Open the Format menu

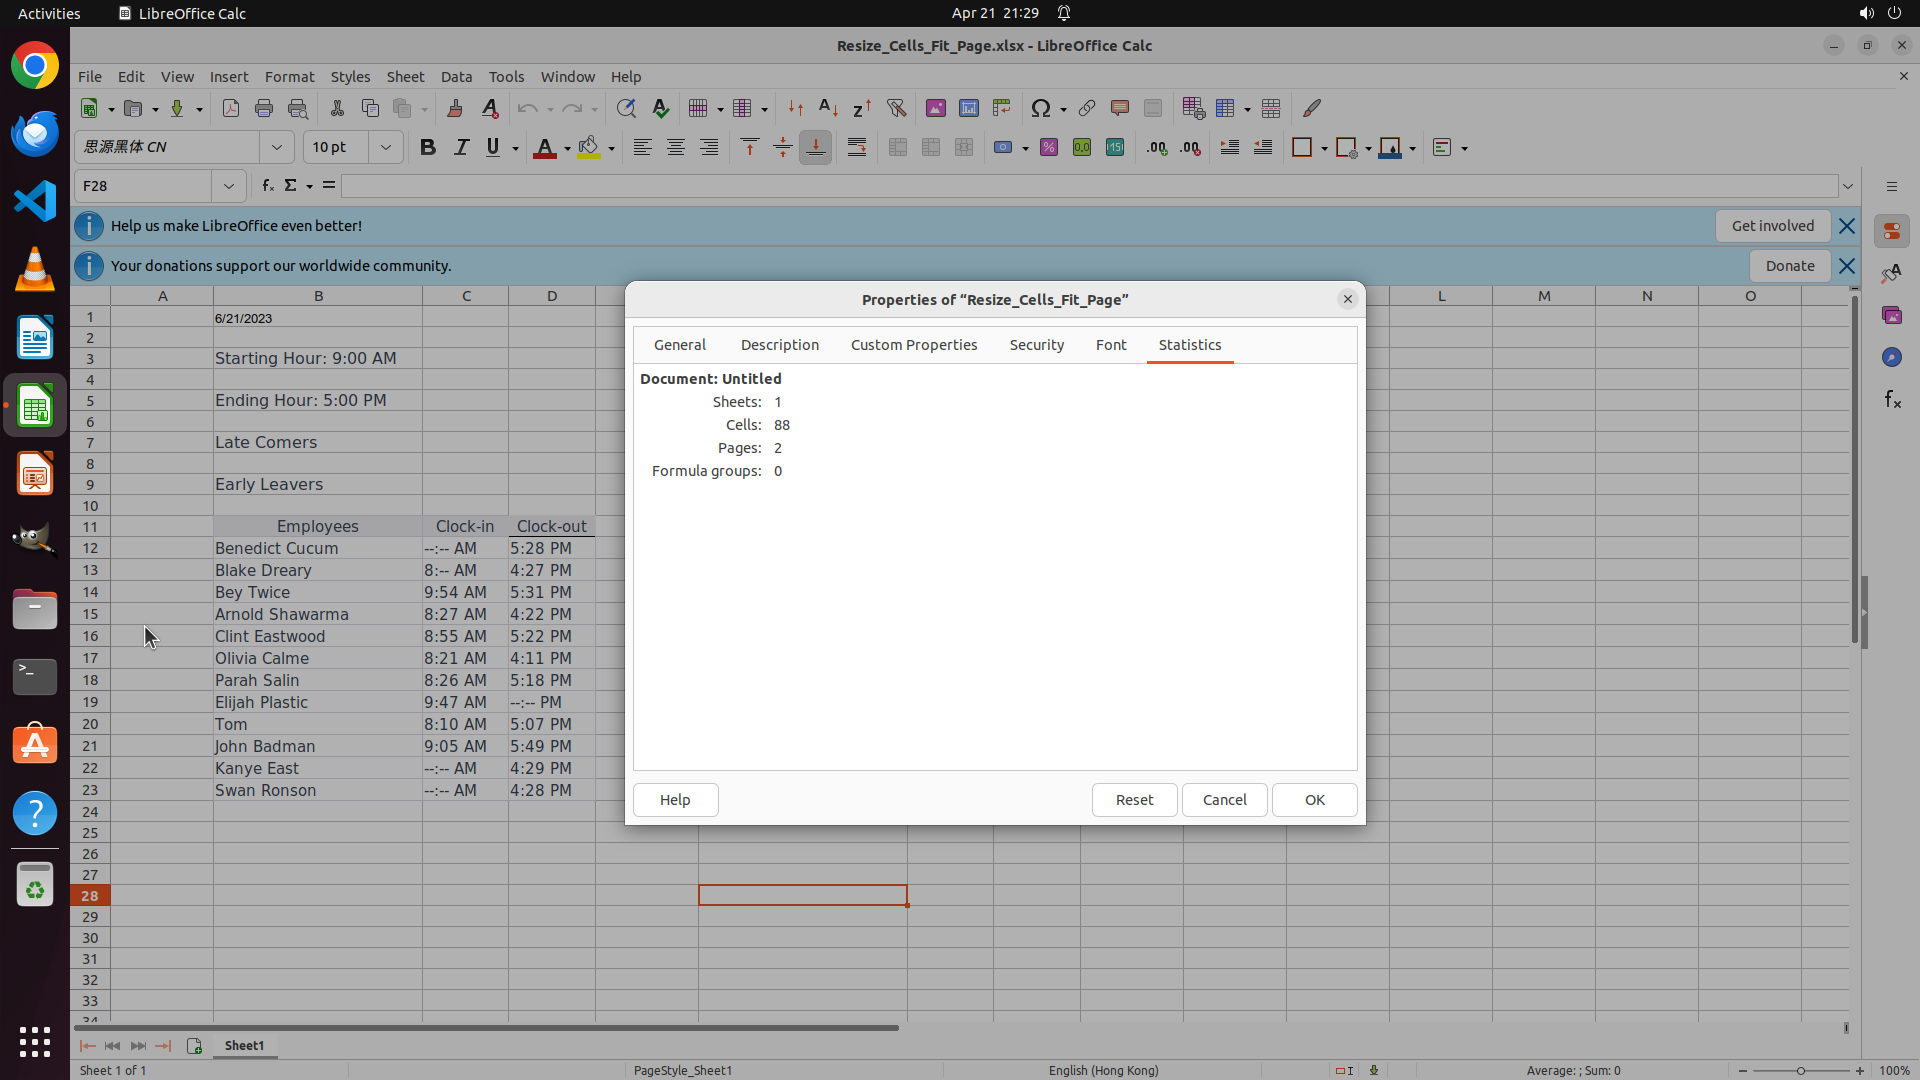[x=289, y=77]
